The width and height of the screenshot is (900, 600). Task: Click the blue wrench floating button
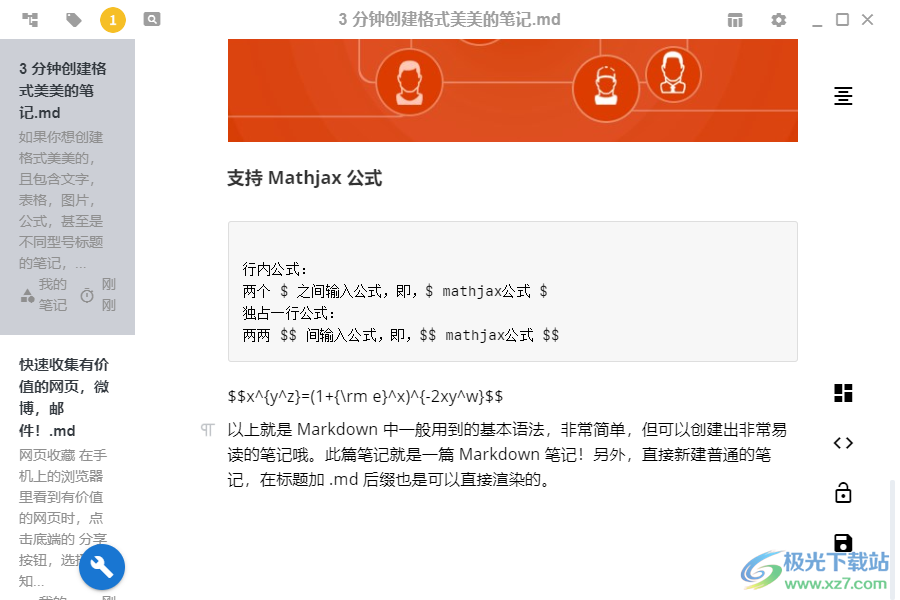102,567
